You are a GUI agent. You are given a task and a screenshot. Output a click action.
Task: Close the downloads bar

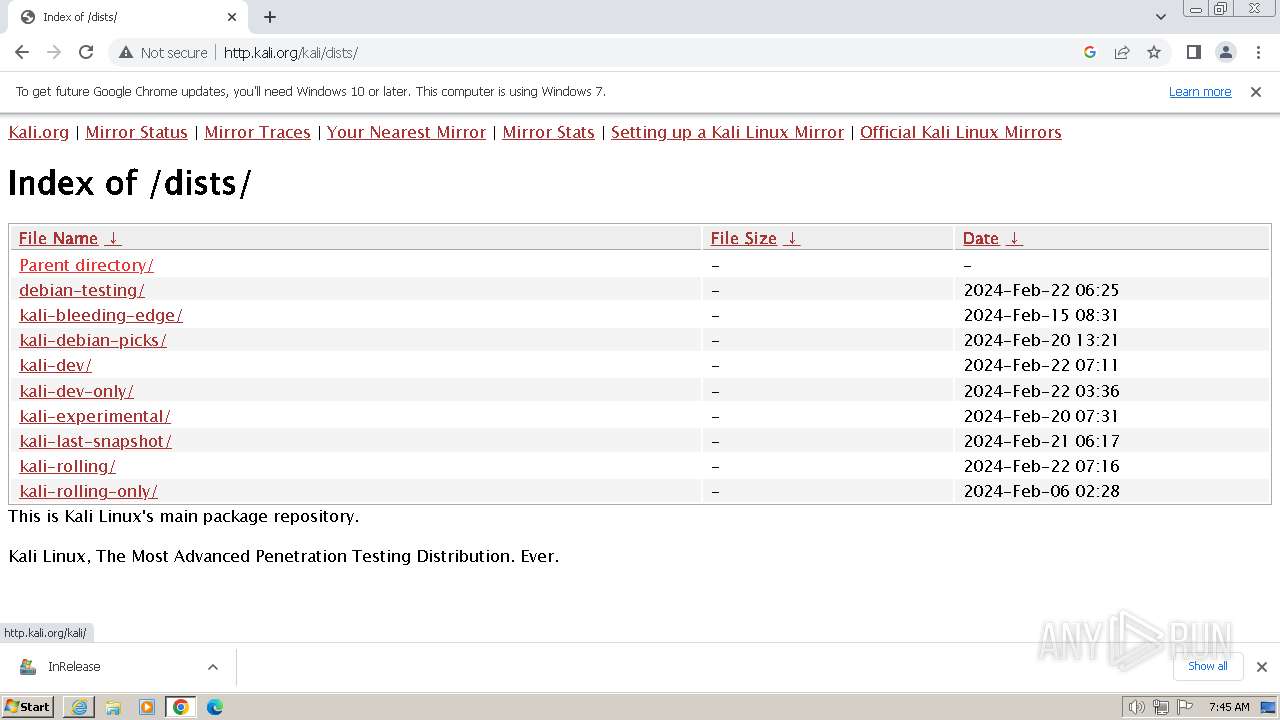coord(1261,667)
